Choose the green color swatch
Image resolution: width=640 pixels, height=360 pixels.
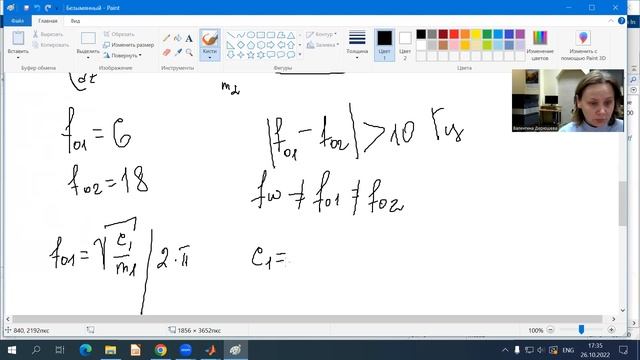coord(487,34)
